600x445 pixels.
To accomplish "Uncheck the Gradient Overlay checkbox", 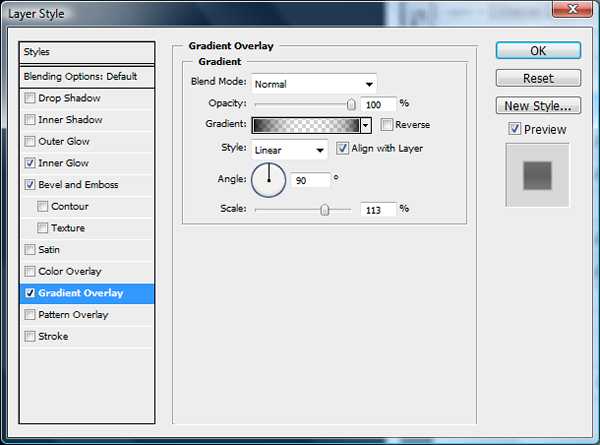I will 29,293.
